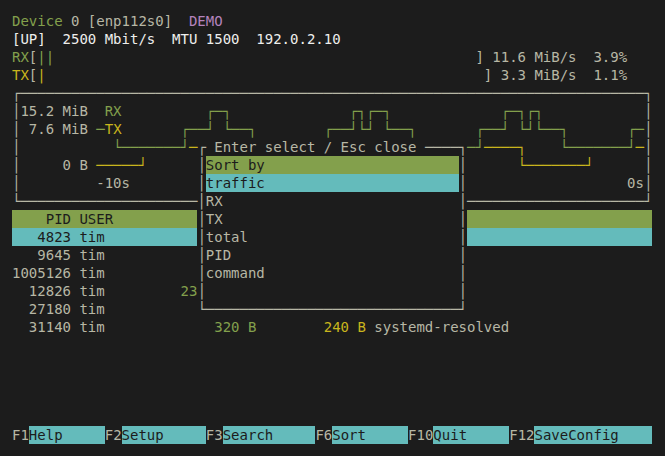
Task: Click the 11.6 MiB/s RX rate
Action: pyautogui.click(x=534, y=57)
